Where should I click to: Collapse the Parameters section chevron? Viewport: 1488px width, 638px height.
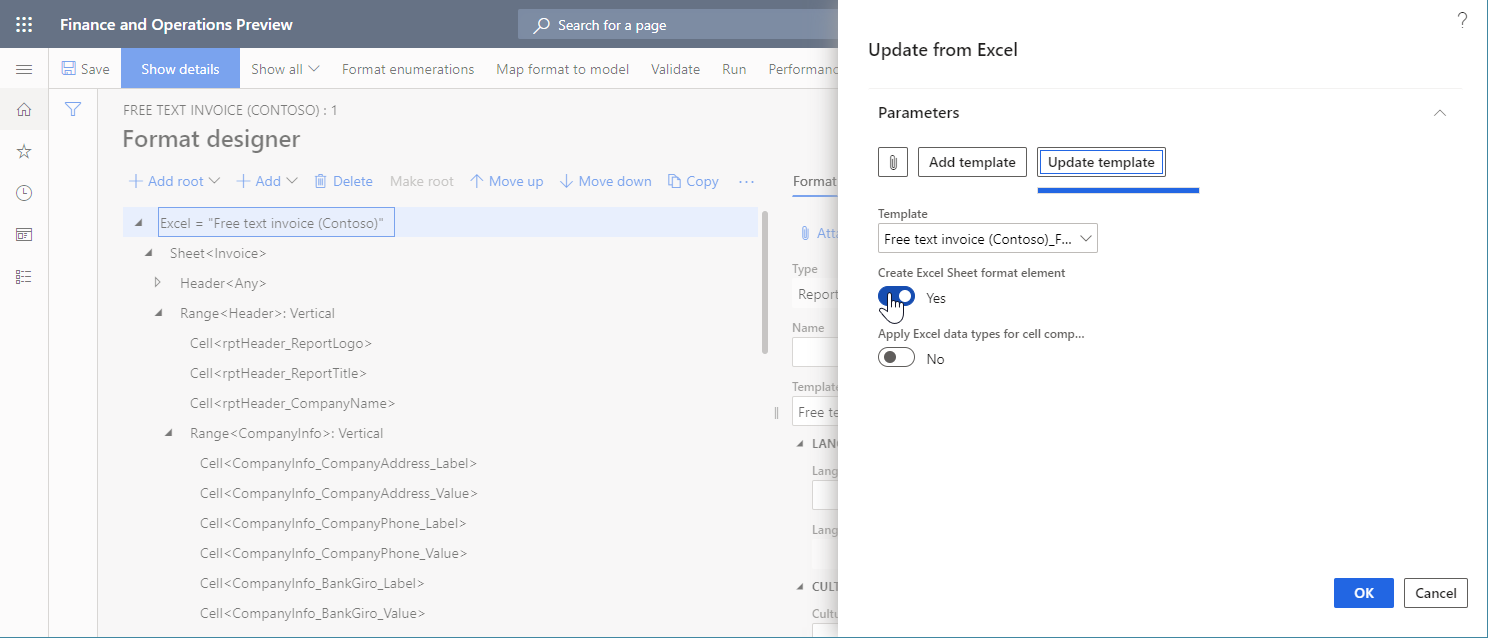(1439, 113)
